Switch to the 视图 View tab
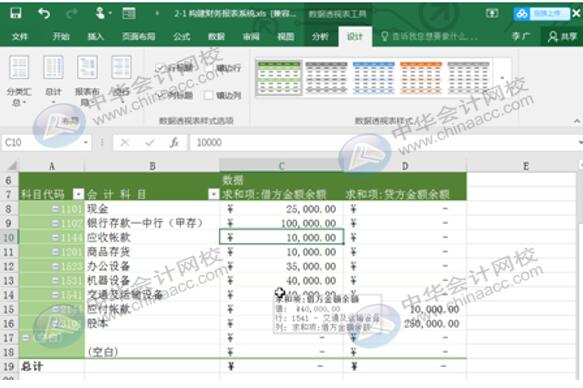The height and width of the screenshot is (388, 583). point(286,36)
